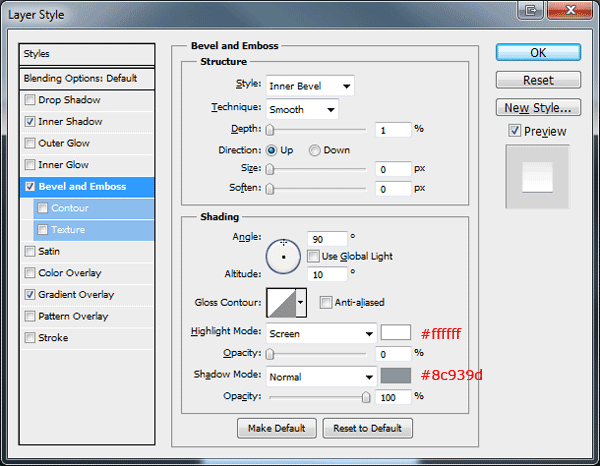Click the New Style... button

(x=538, y=108)
